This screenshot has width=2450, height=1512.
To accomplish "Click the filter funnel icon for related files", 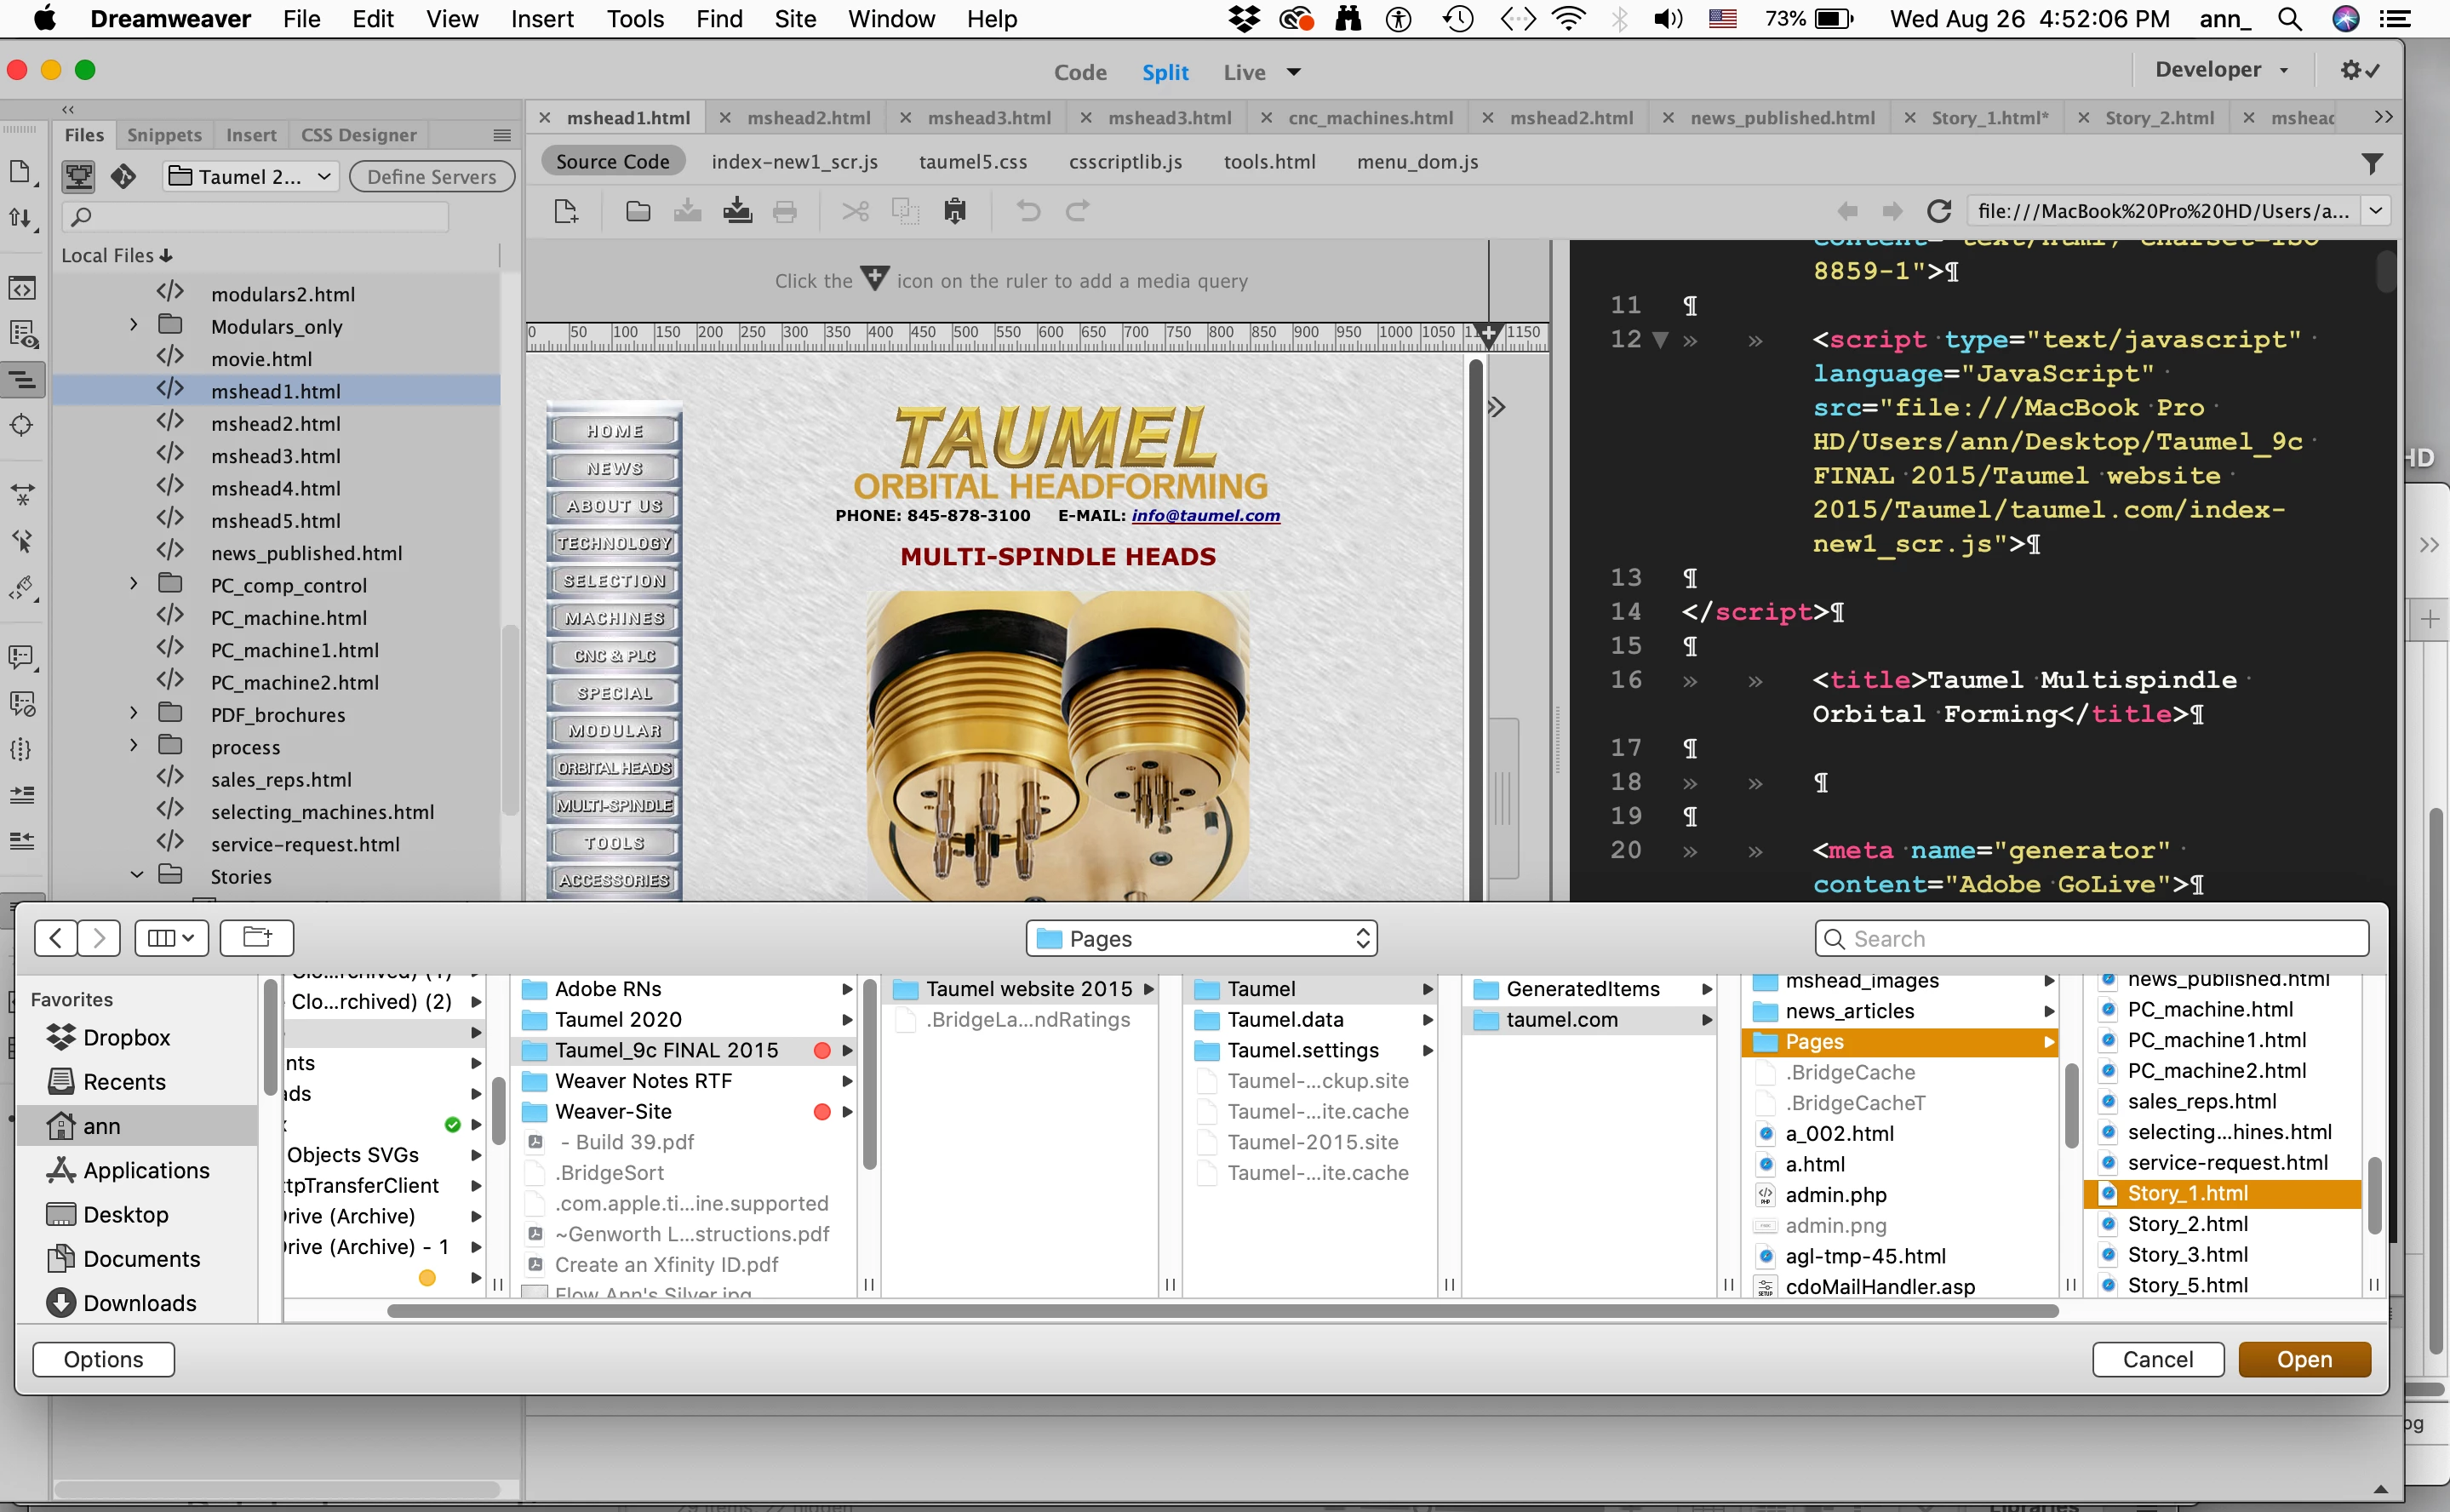I will click(x=2372, y=163).
